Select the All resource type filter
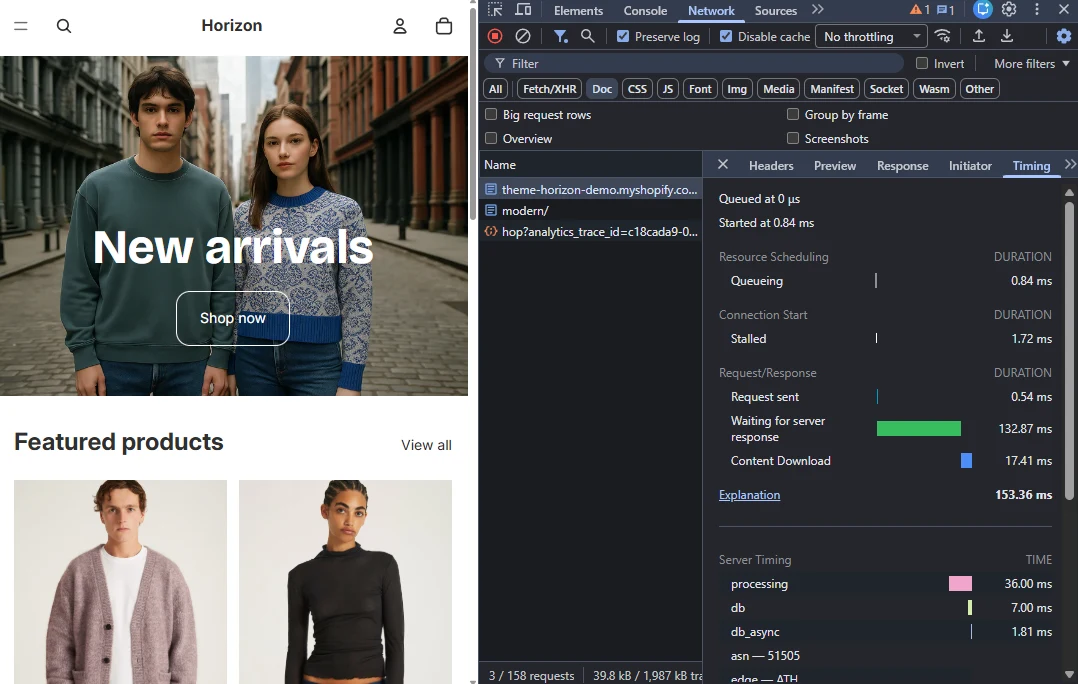The image size is (1078, 684). [496, 89]
